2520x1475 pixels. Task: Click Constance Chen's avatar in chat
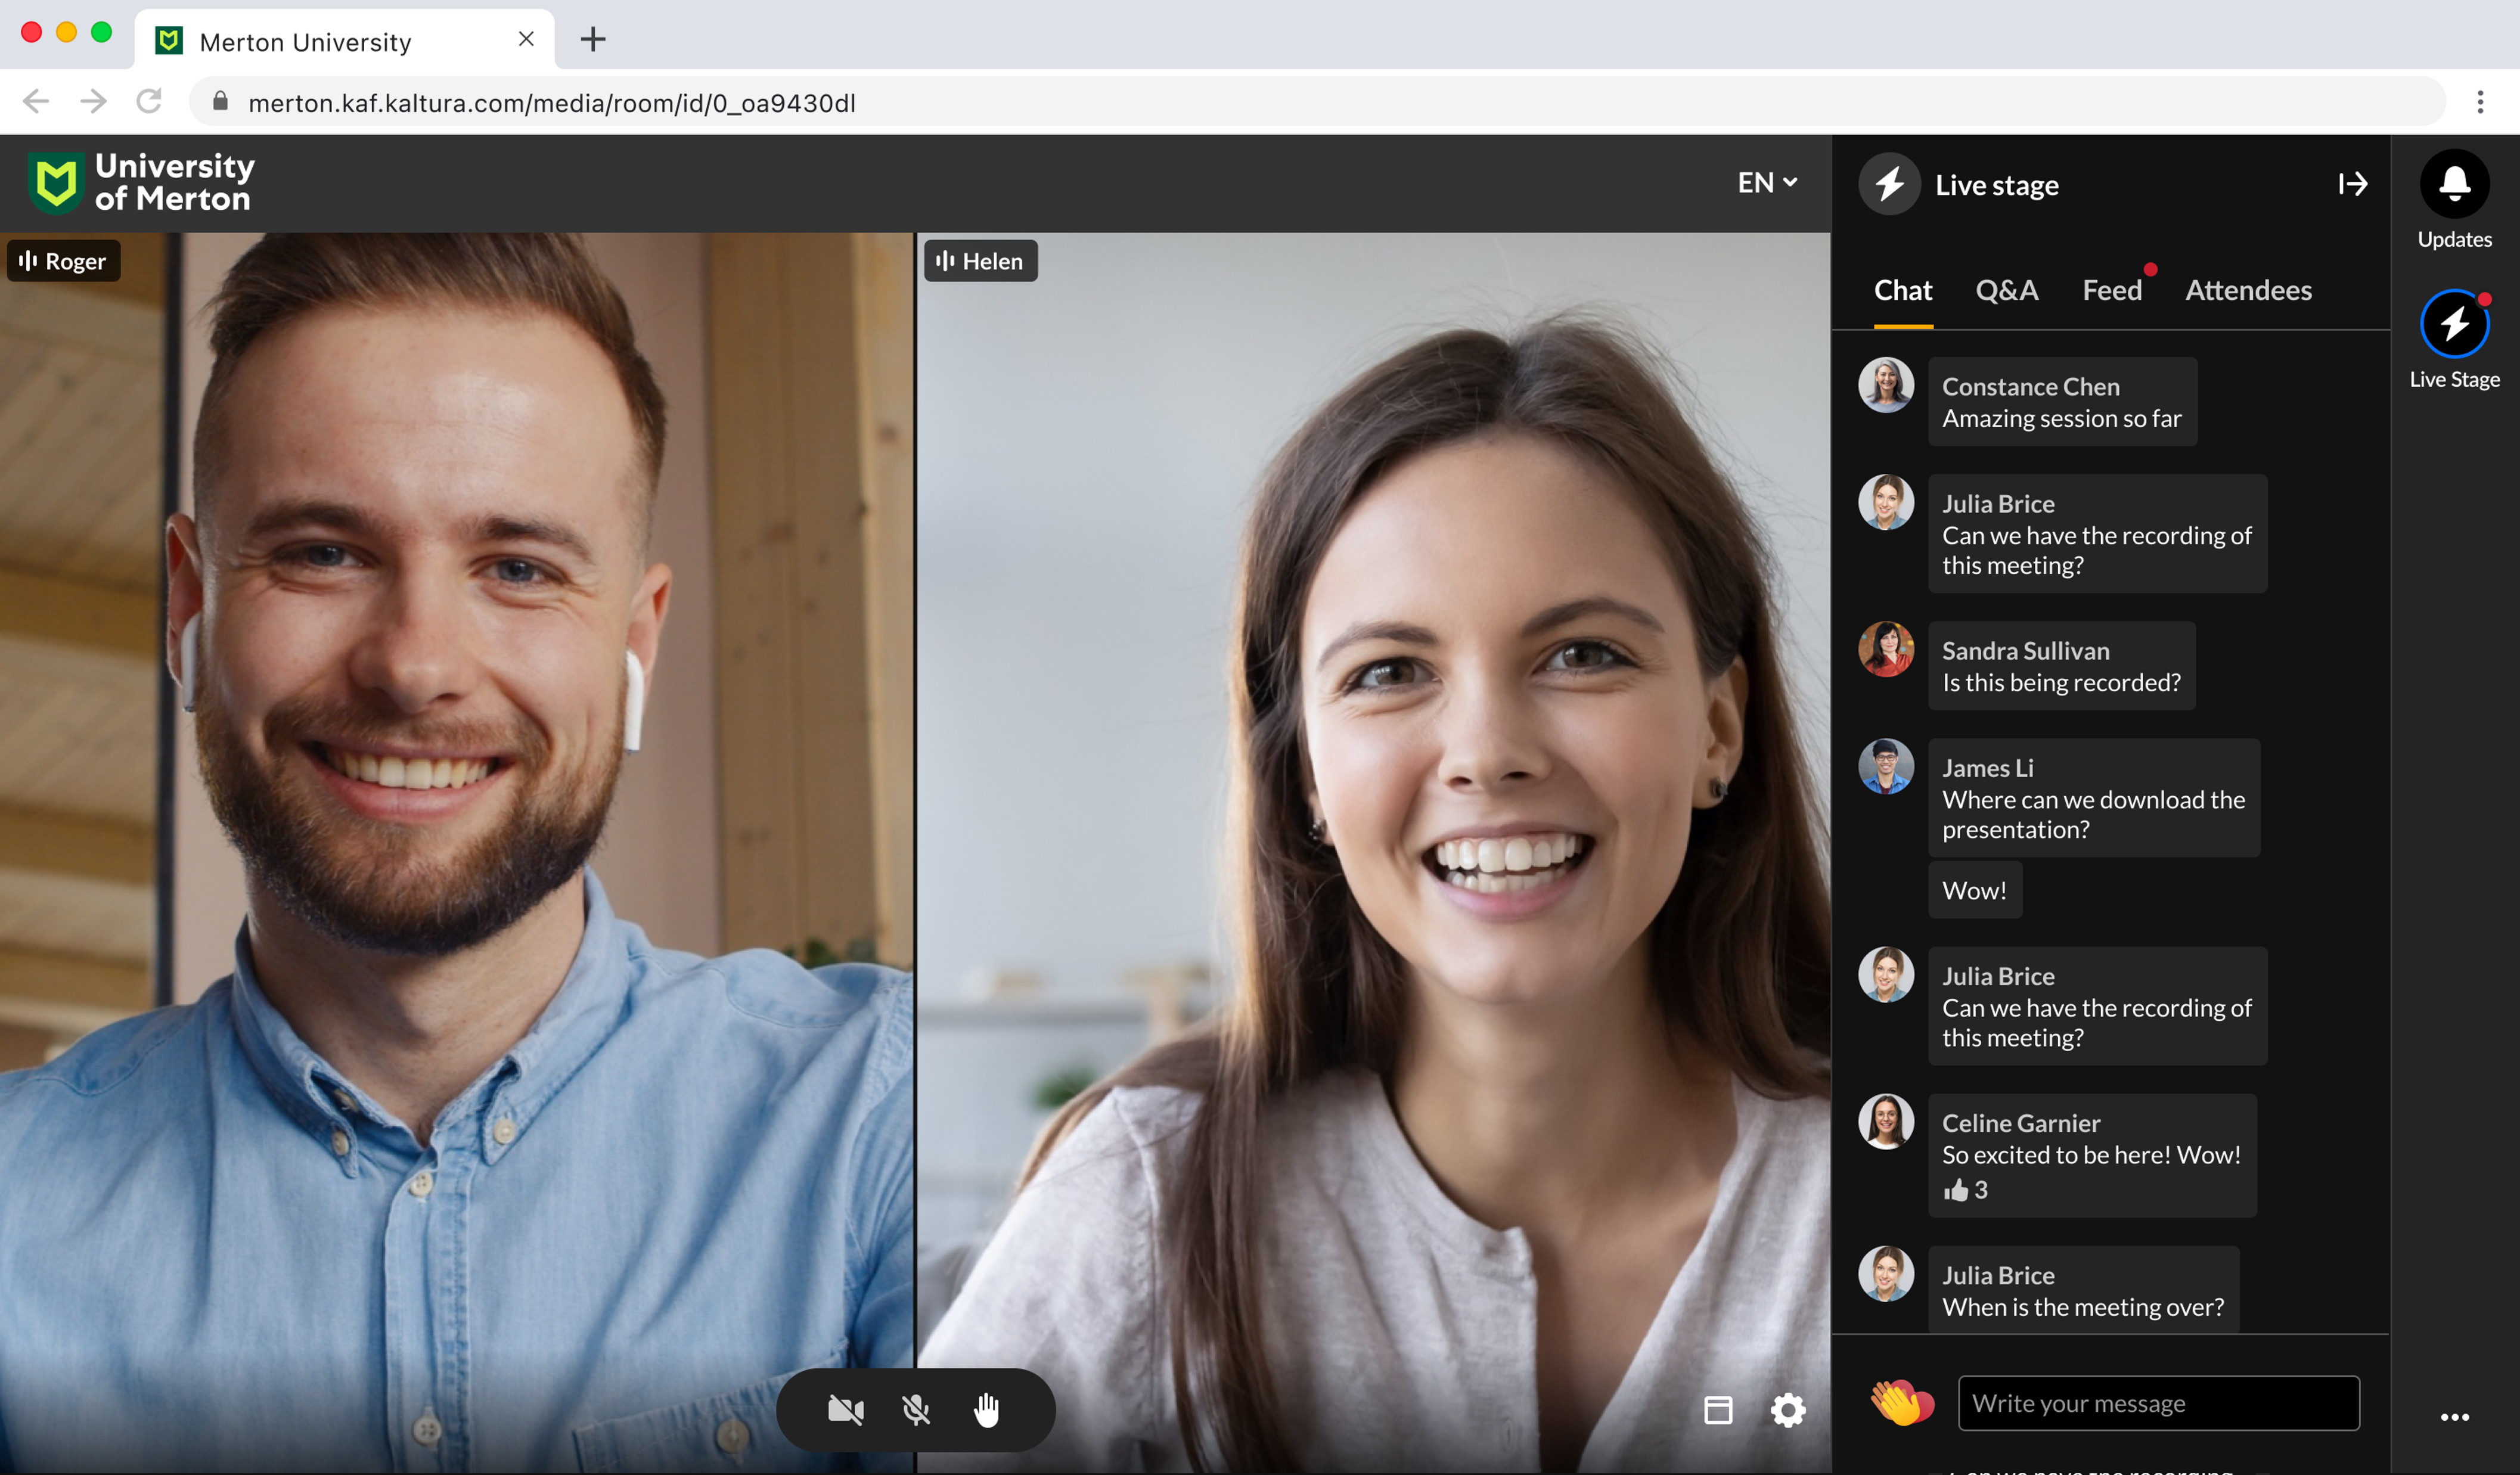tap(1886, 385)
